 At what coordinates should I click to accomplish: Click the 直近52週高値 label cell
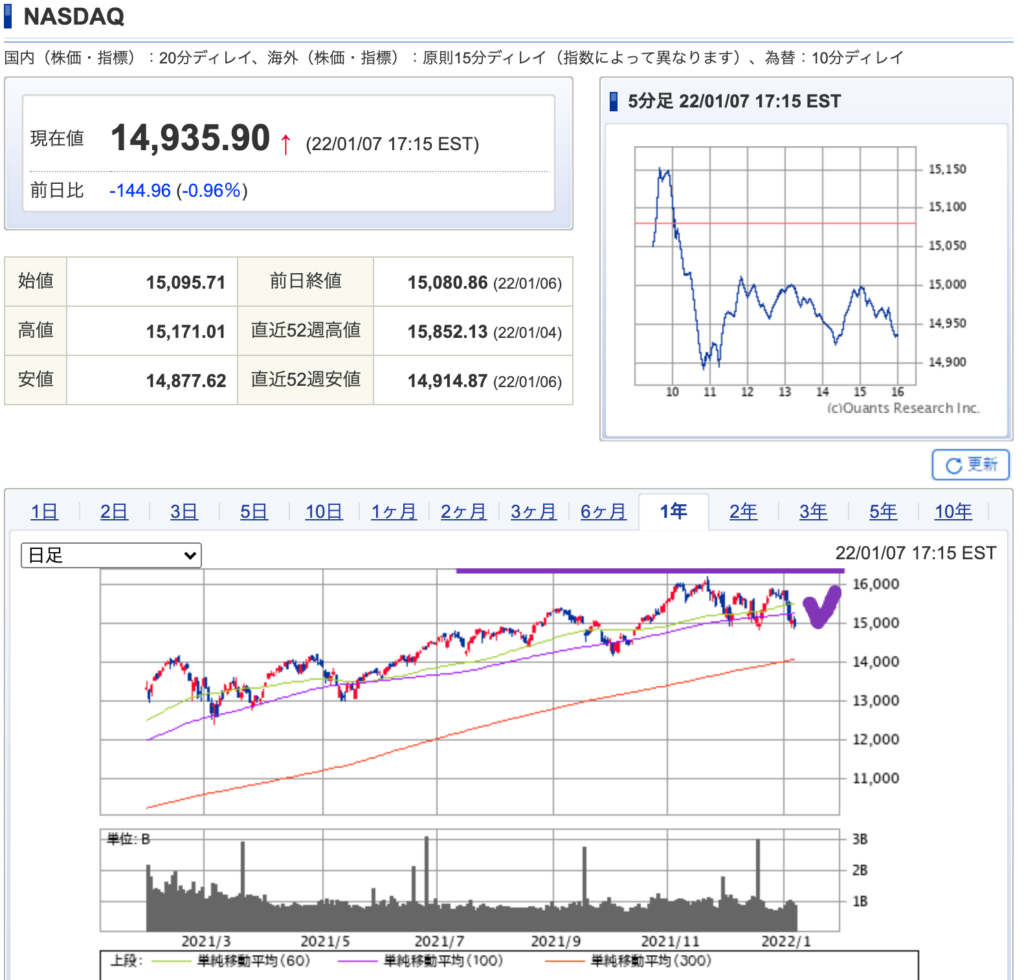tap(306, 331)
